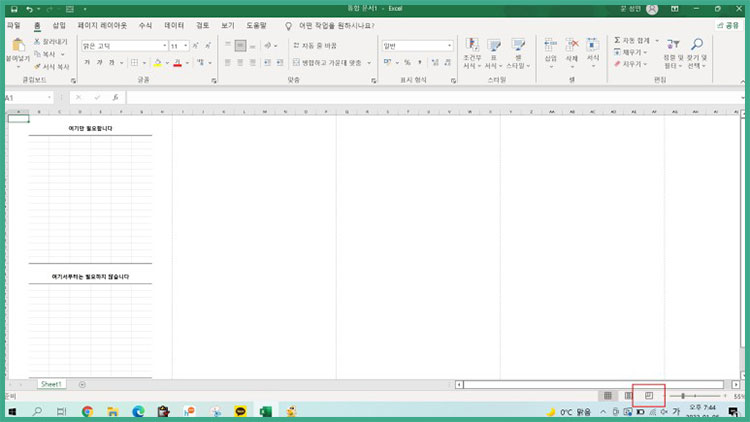Viewport: 750px width, 422px height.
Task: Undo last action in quick access toolbar
Action: tap(29, 9)
